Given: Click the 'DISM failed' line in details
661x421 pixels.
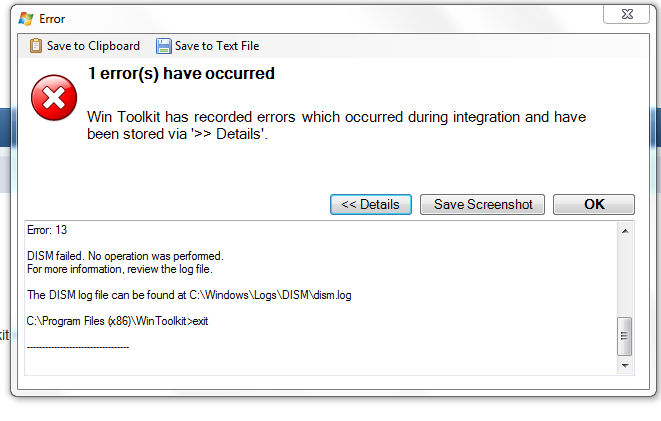Looking at the screenshot, I should tap(125, 256).
